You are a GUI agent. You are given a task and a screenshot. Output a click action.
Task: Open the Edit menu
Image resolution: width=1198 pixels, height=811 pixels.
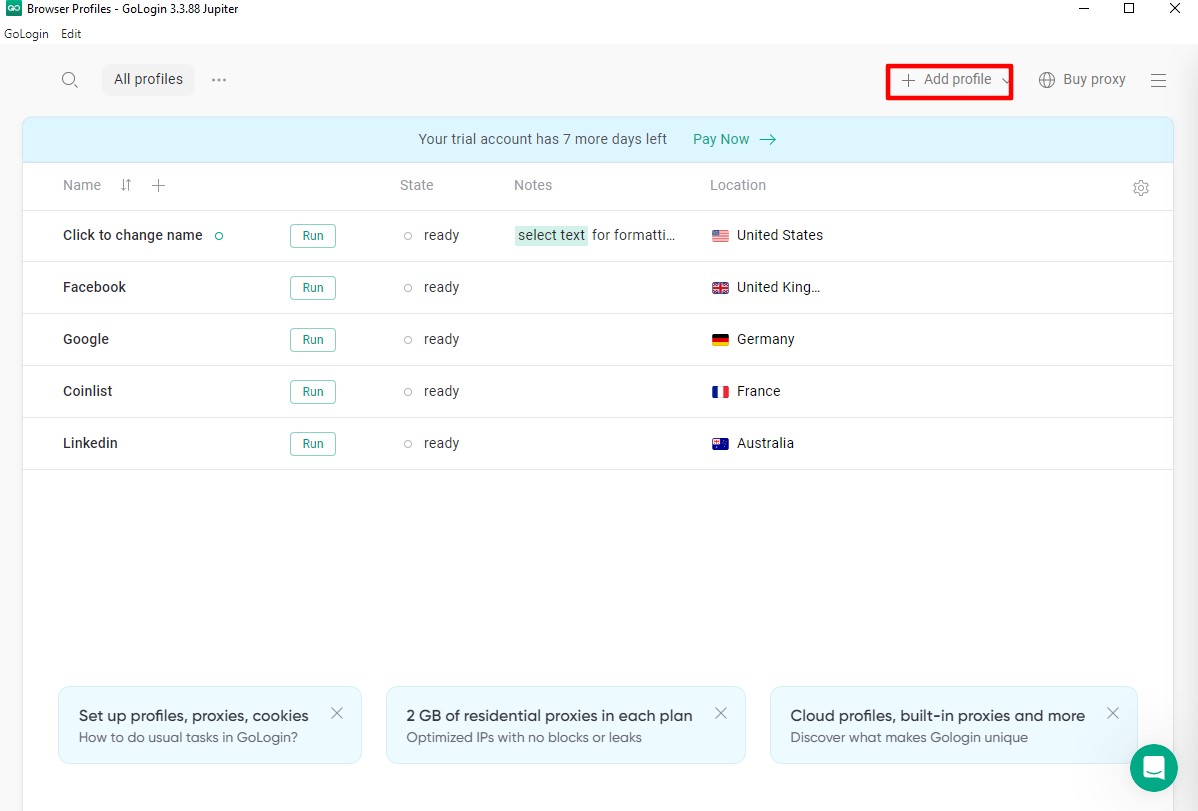(x=71, y=33)
